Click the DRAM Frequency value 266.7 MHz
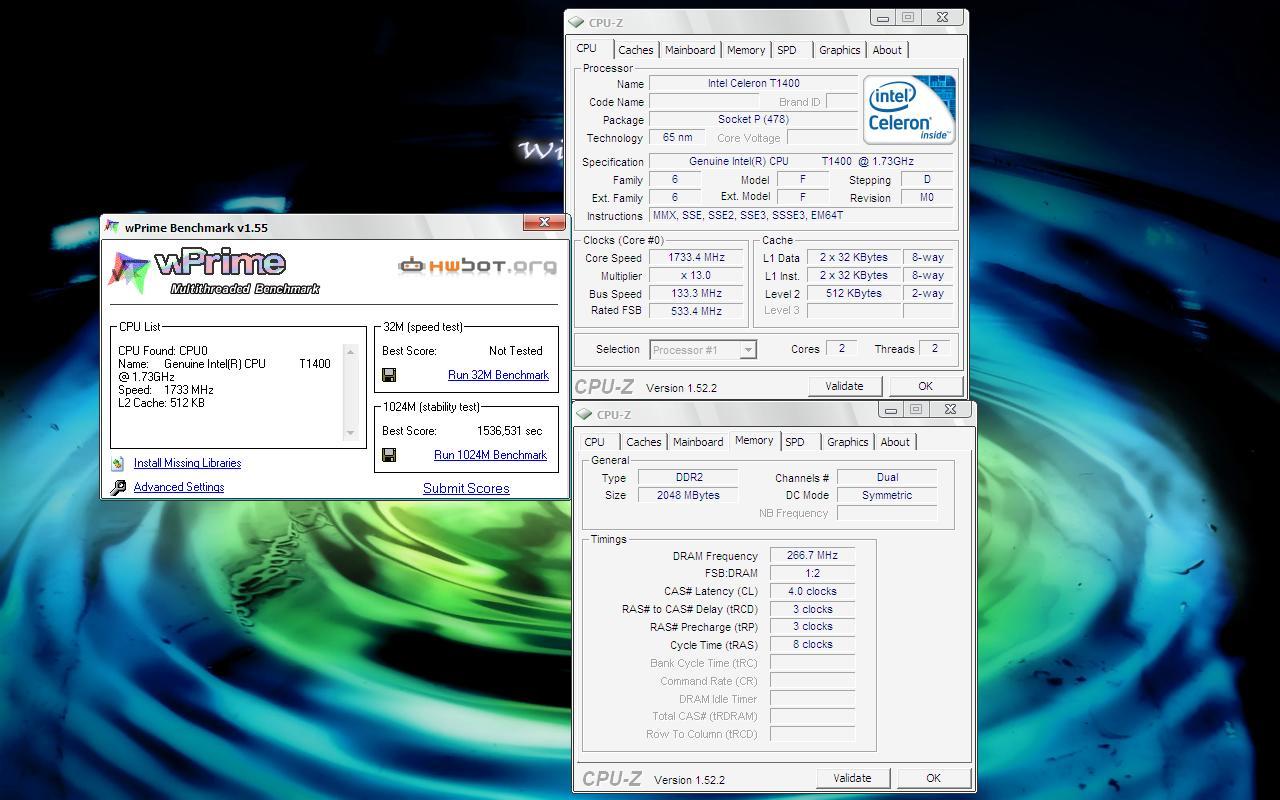 click(x=812, y=556)
